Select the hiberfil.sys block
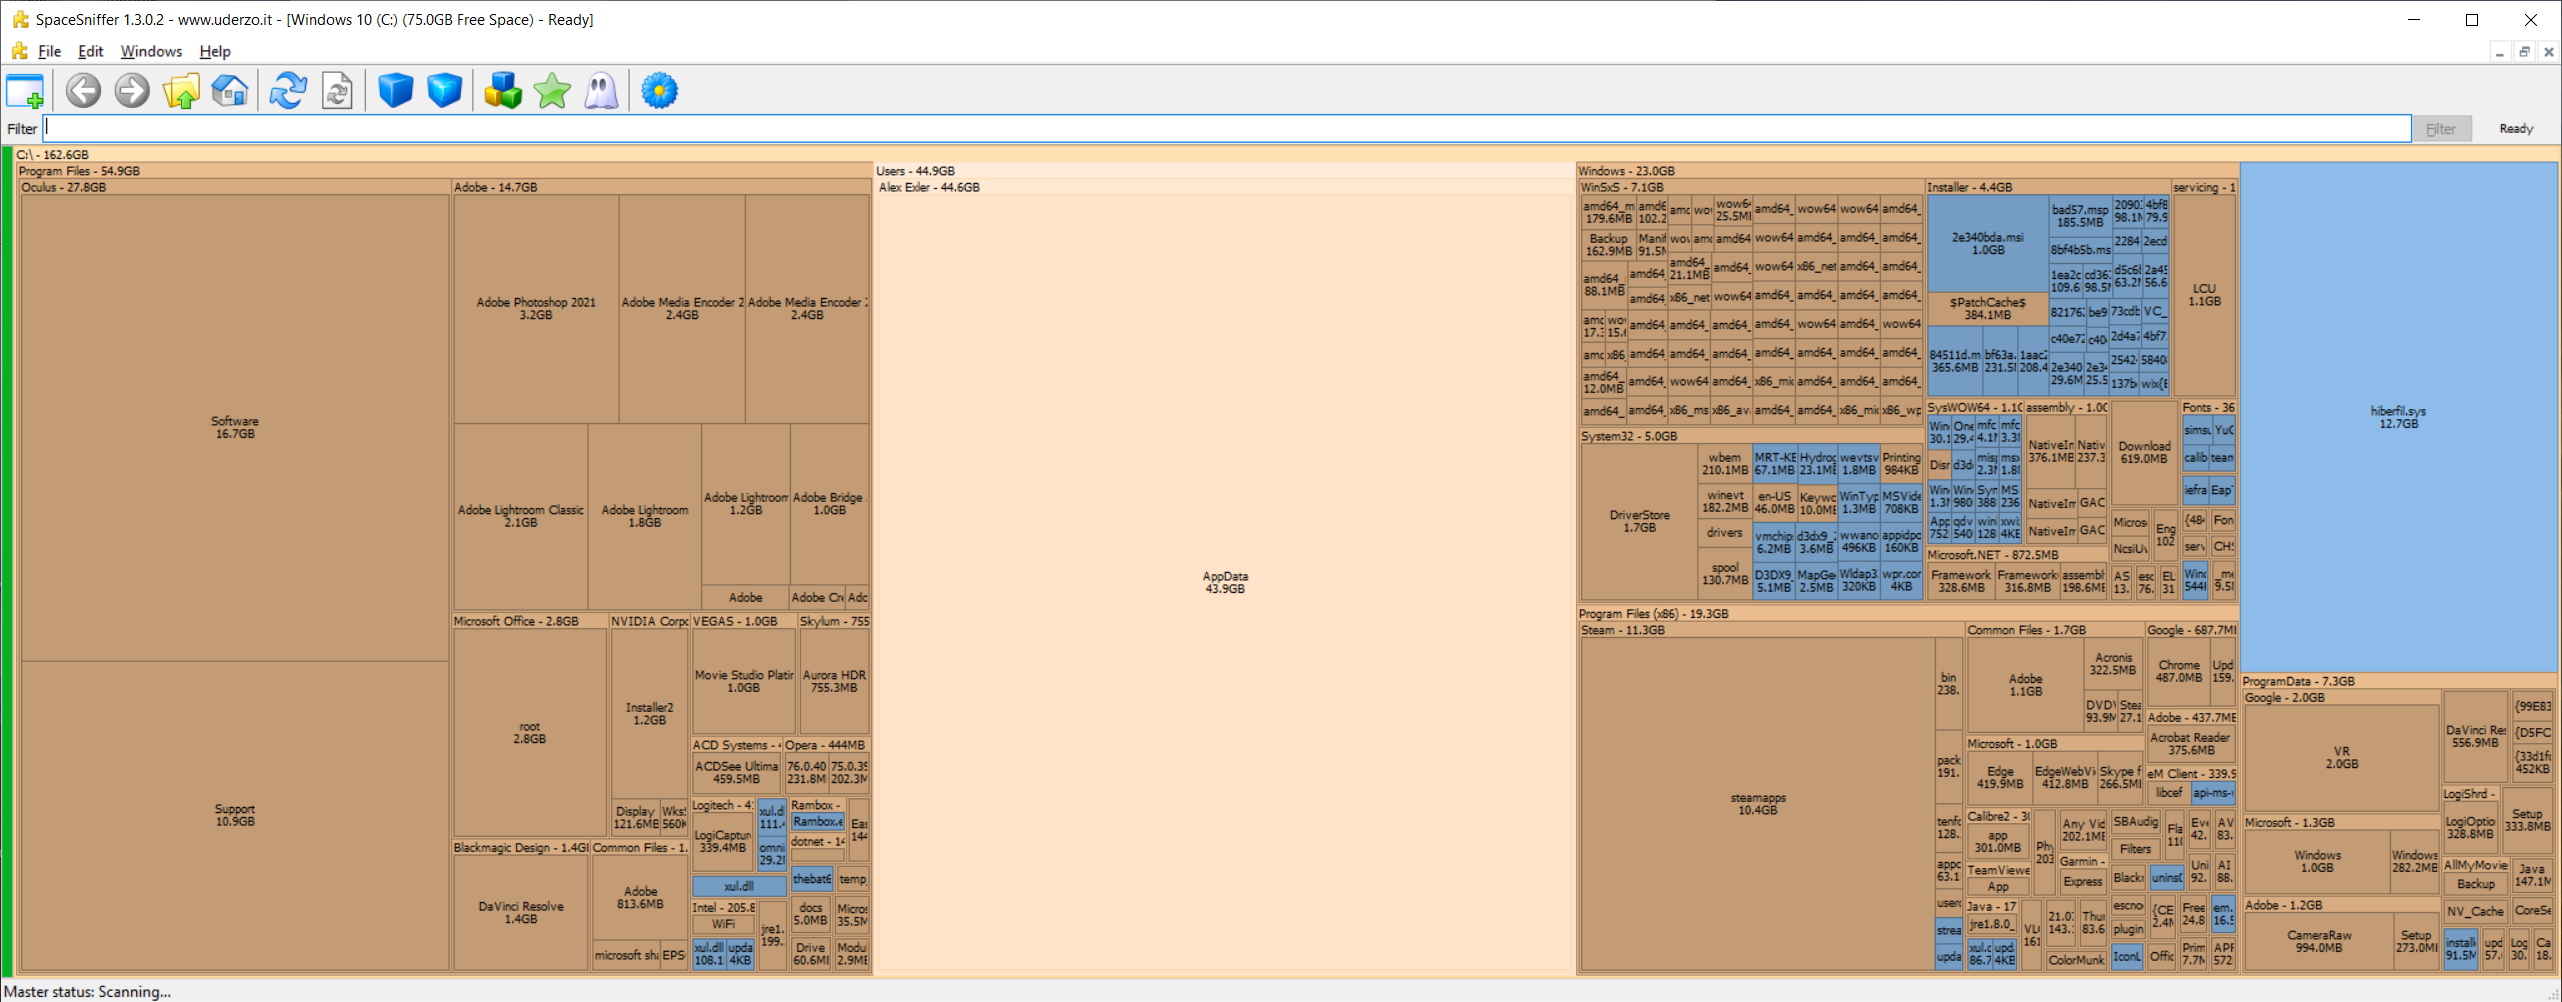 point(2398,417)
